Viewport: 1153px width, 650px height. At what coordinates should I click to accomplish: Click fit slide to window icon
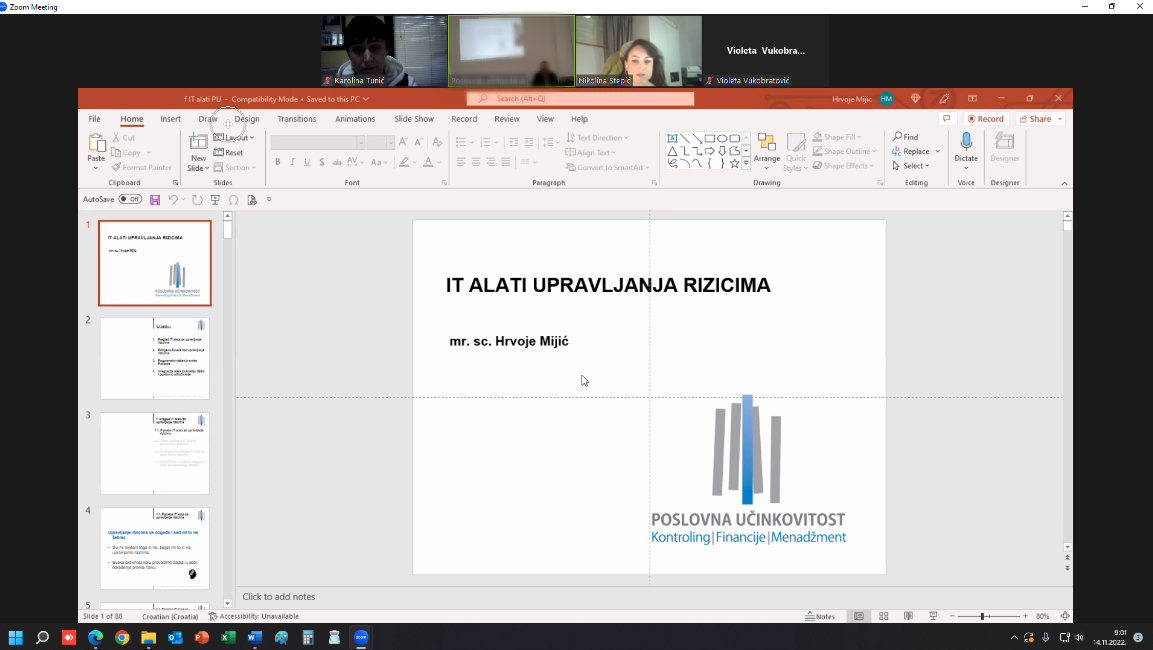[1065, 616]
